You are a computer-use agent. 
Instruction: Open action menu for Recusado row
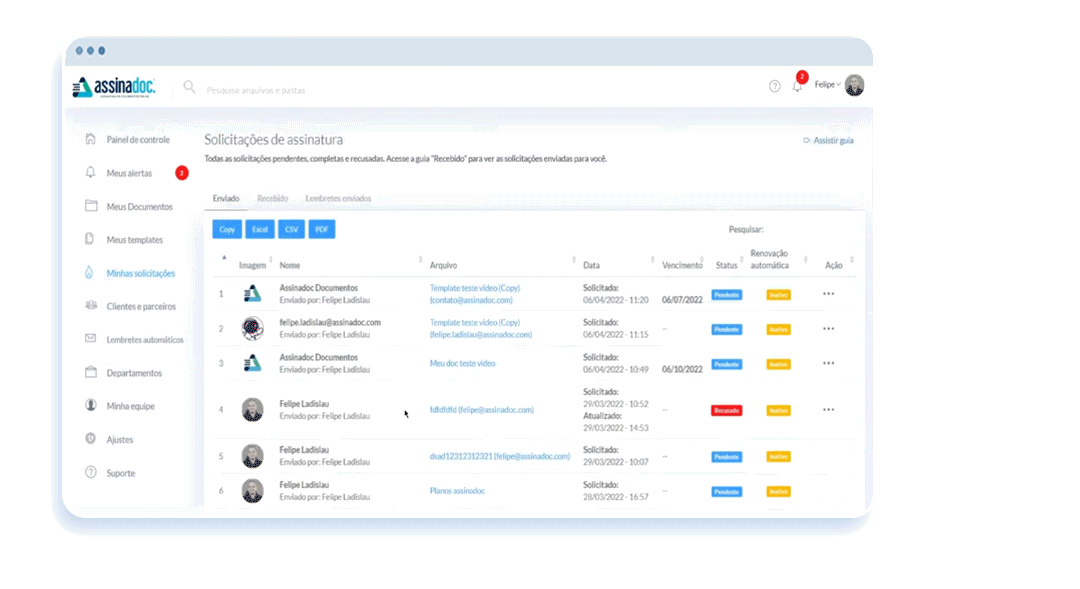[828, 410]
